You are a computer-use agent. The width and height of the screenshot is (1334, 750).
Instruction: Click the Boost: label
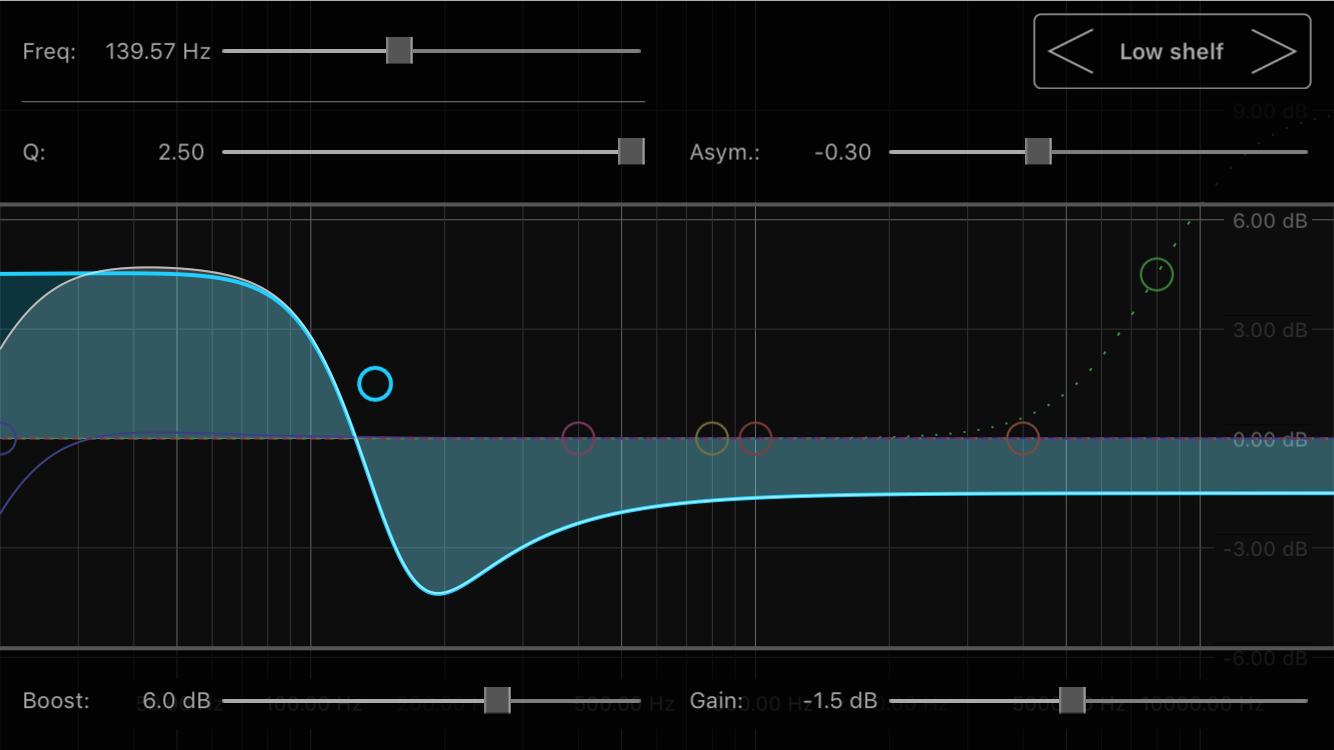(x=56, y=701)
